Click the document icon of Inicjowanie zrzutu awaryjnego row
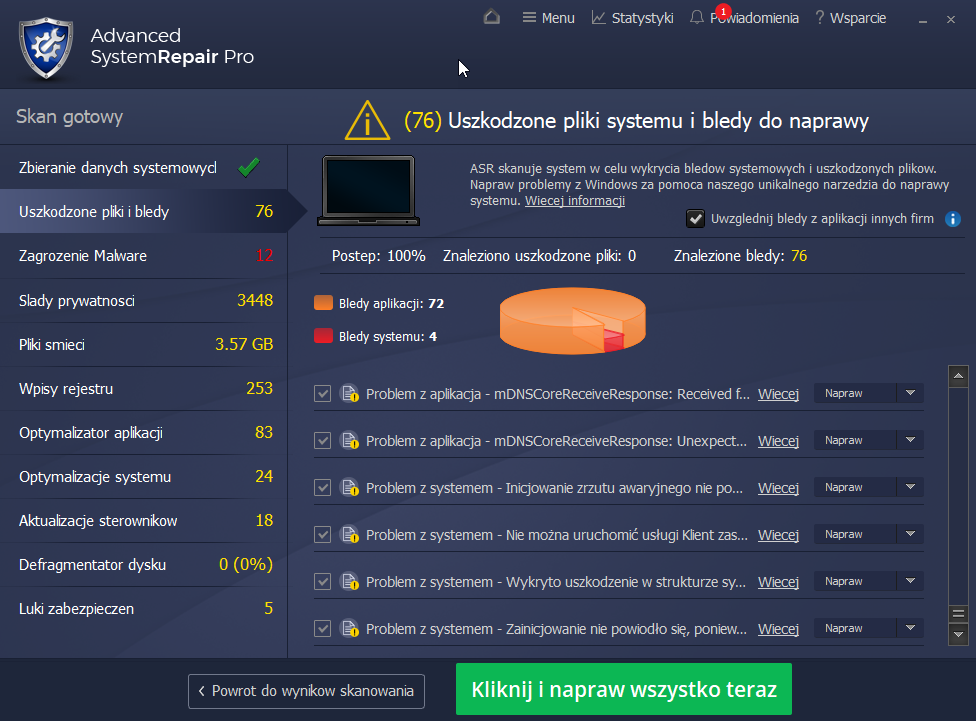This screenshot has width=976, height=721. tap(350, 488)
